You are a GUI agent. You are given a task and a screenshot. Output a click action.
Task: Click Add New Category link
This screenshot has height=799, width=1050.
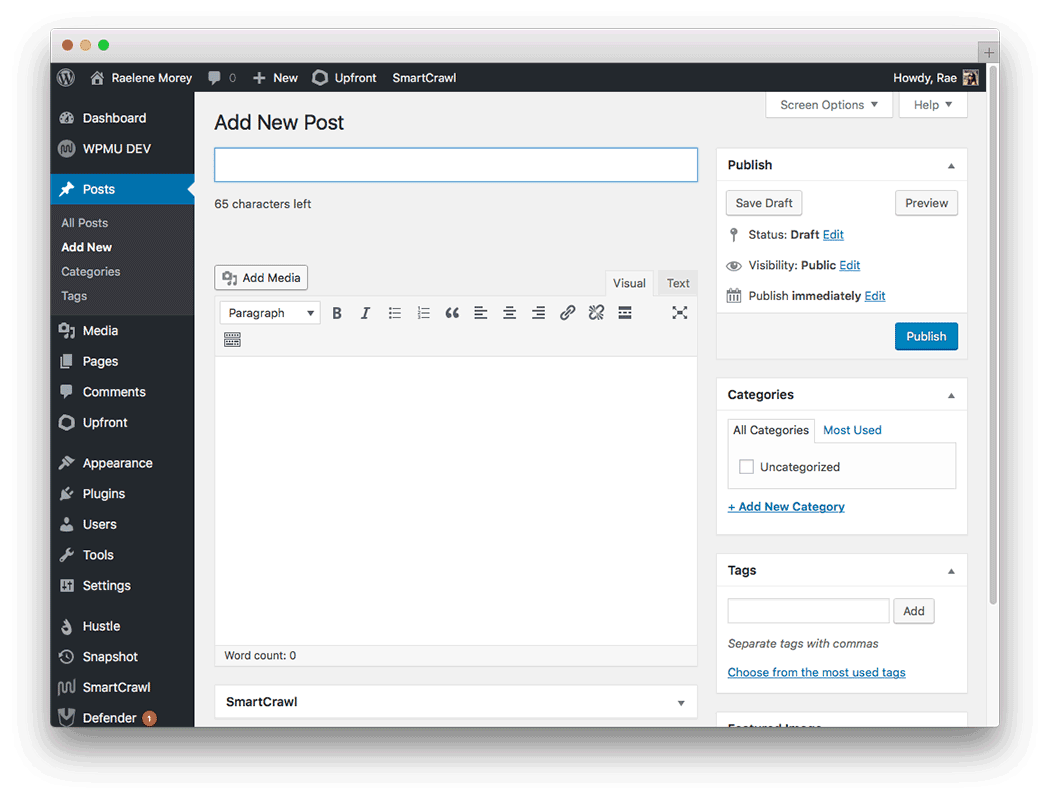click(x=786, y=506)
